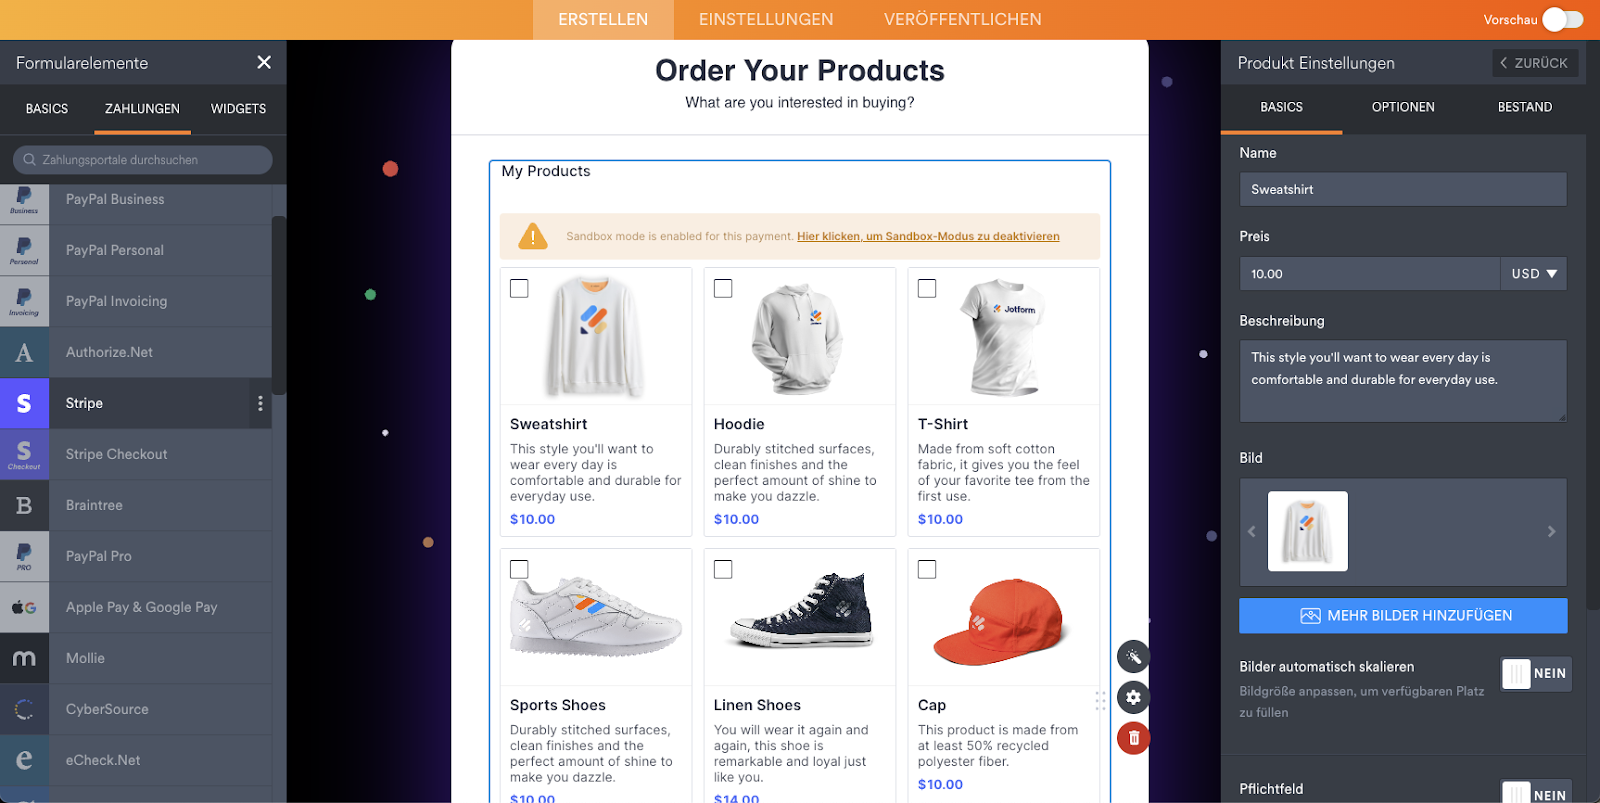Click the Zahlungsportale durchsuchen search field
The image size is (1600, 803).
tap(143, 159)
